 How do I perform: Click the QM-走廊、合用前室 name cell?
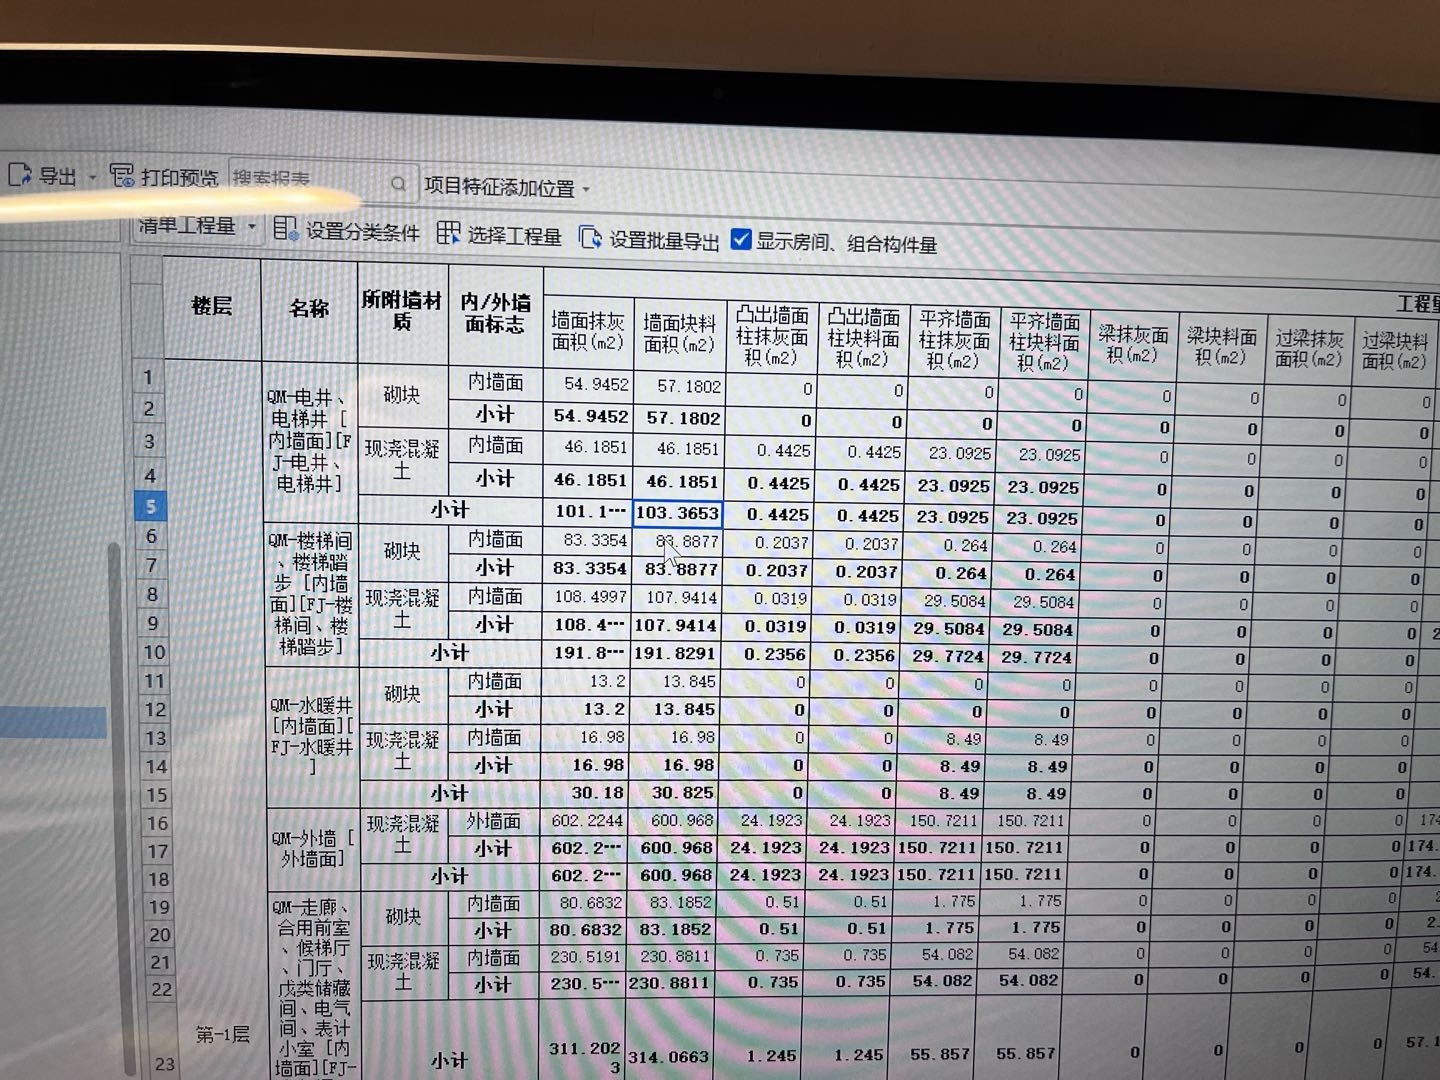tap(314, 986)
